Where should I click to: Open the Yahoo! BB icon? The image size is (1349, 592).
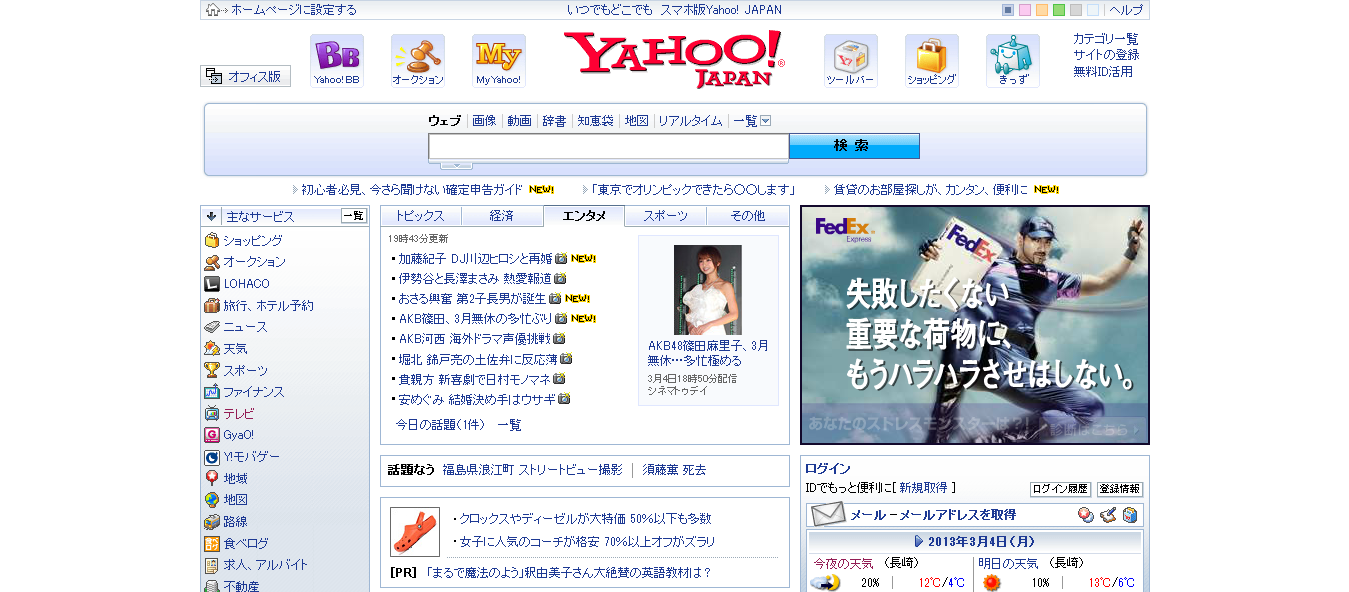[336, 61]
